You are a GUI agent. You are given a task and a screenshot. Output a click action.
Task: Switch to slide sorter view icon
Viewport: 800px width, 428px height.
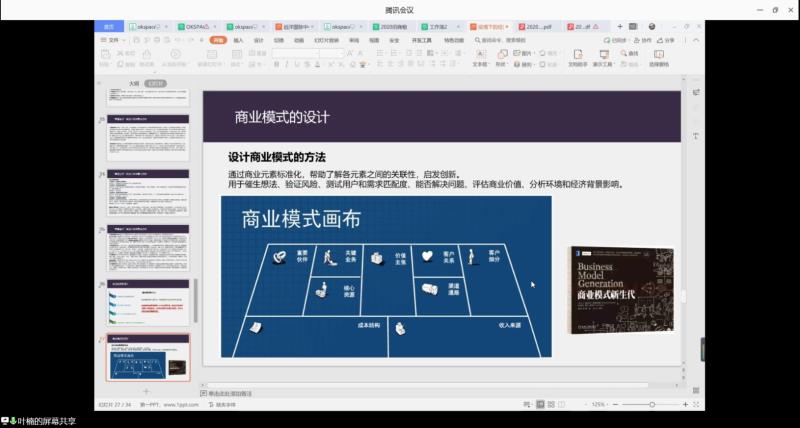(x=553, y=404)
